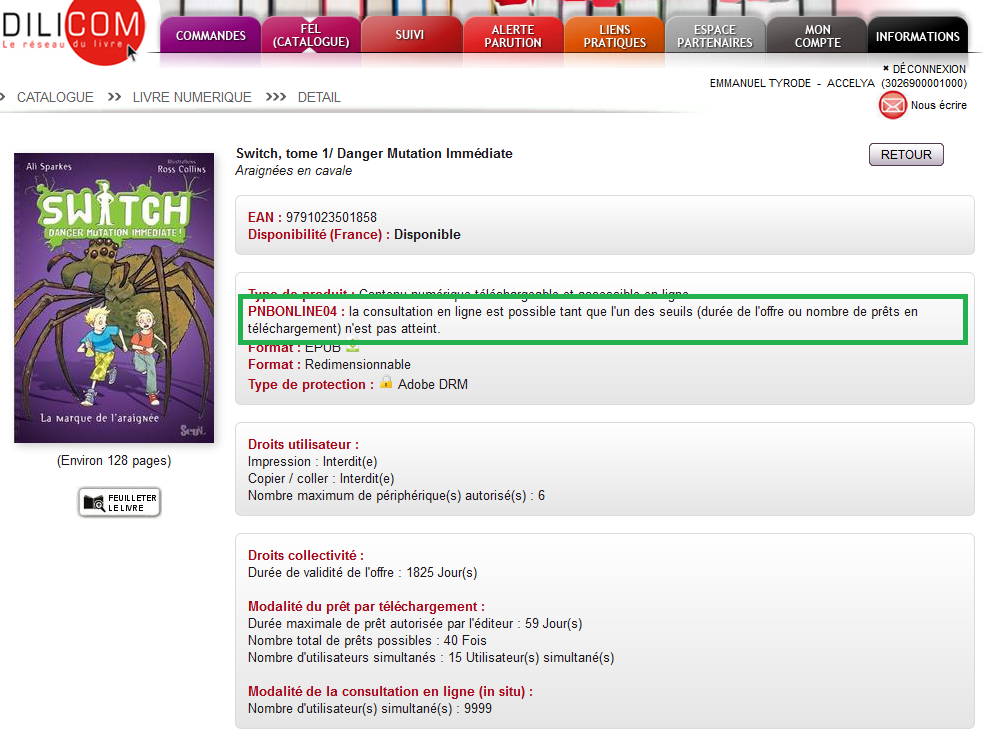Select the SUIVI tab
Screen dimensions: 983x744
pyautogui.click(x=409, y=35)
